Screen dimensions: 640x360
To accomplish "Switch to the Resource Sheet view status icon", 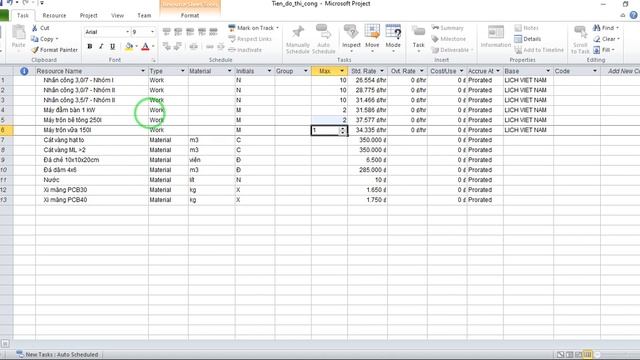I will tap(587, 355).
